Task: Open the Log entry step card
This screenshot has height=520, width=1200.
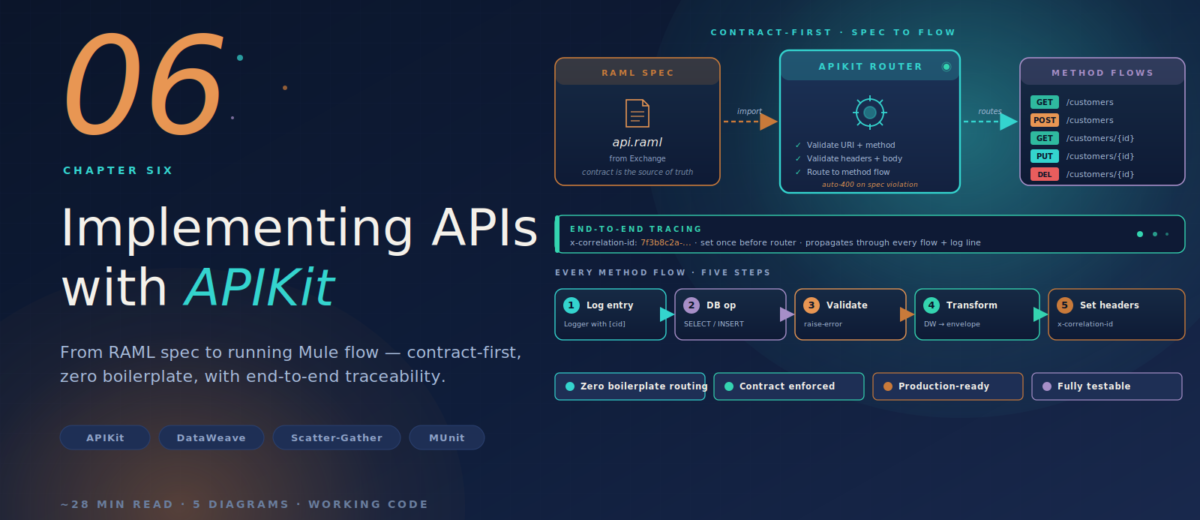Action: coord(610,314)
